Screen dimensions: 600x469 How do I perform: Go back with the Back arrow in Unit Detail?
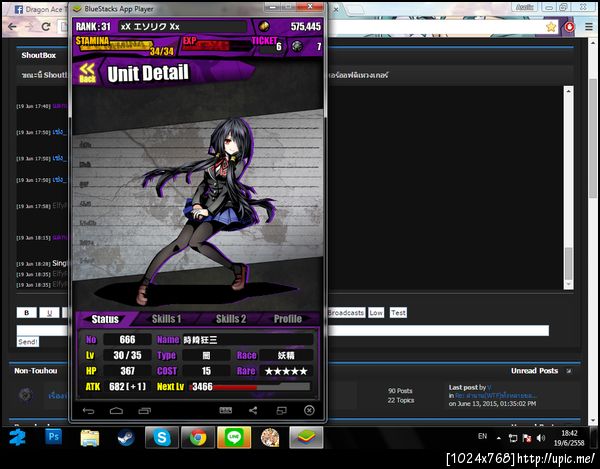coord(87,73)
